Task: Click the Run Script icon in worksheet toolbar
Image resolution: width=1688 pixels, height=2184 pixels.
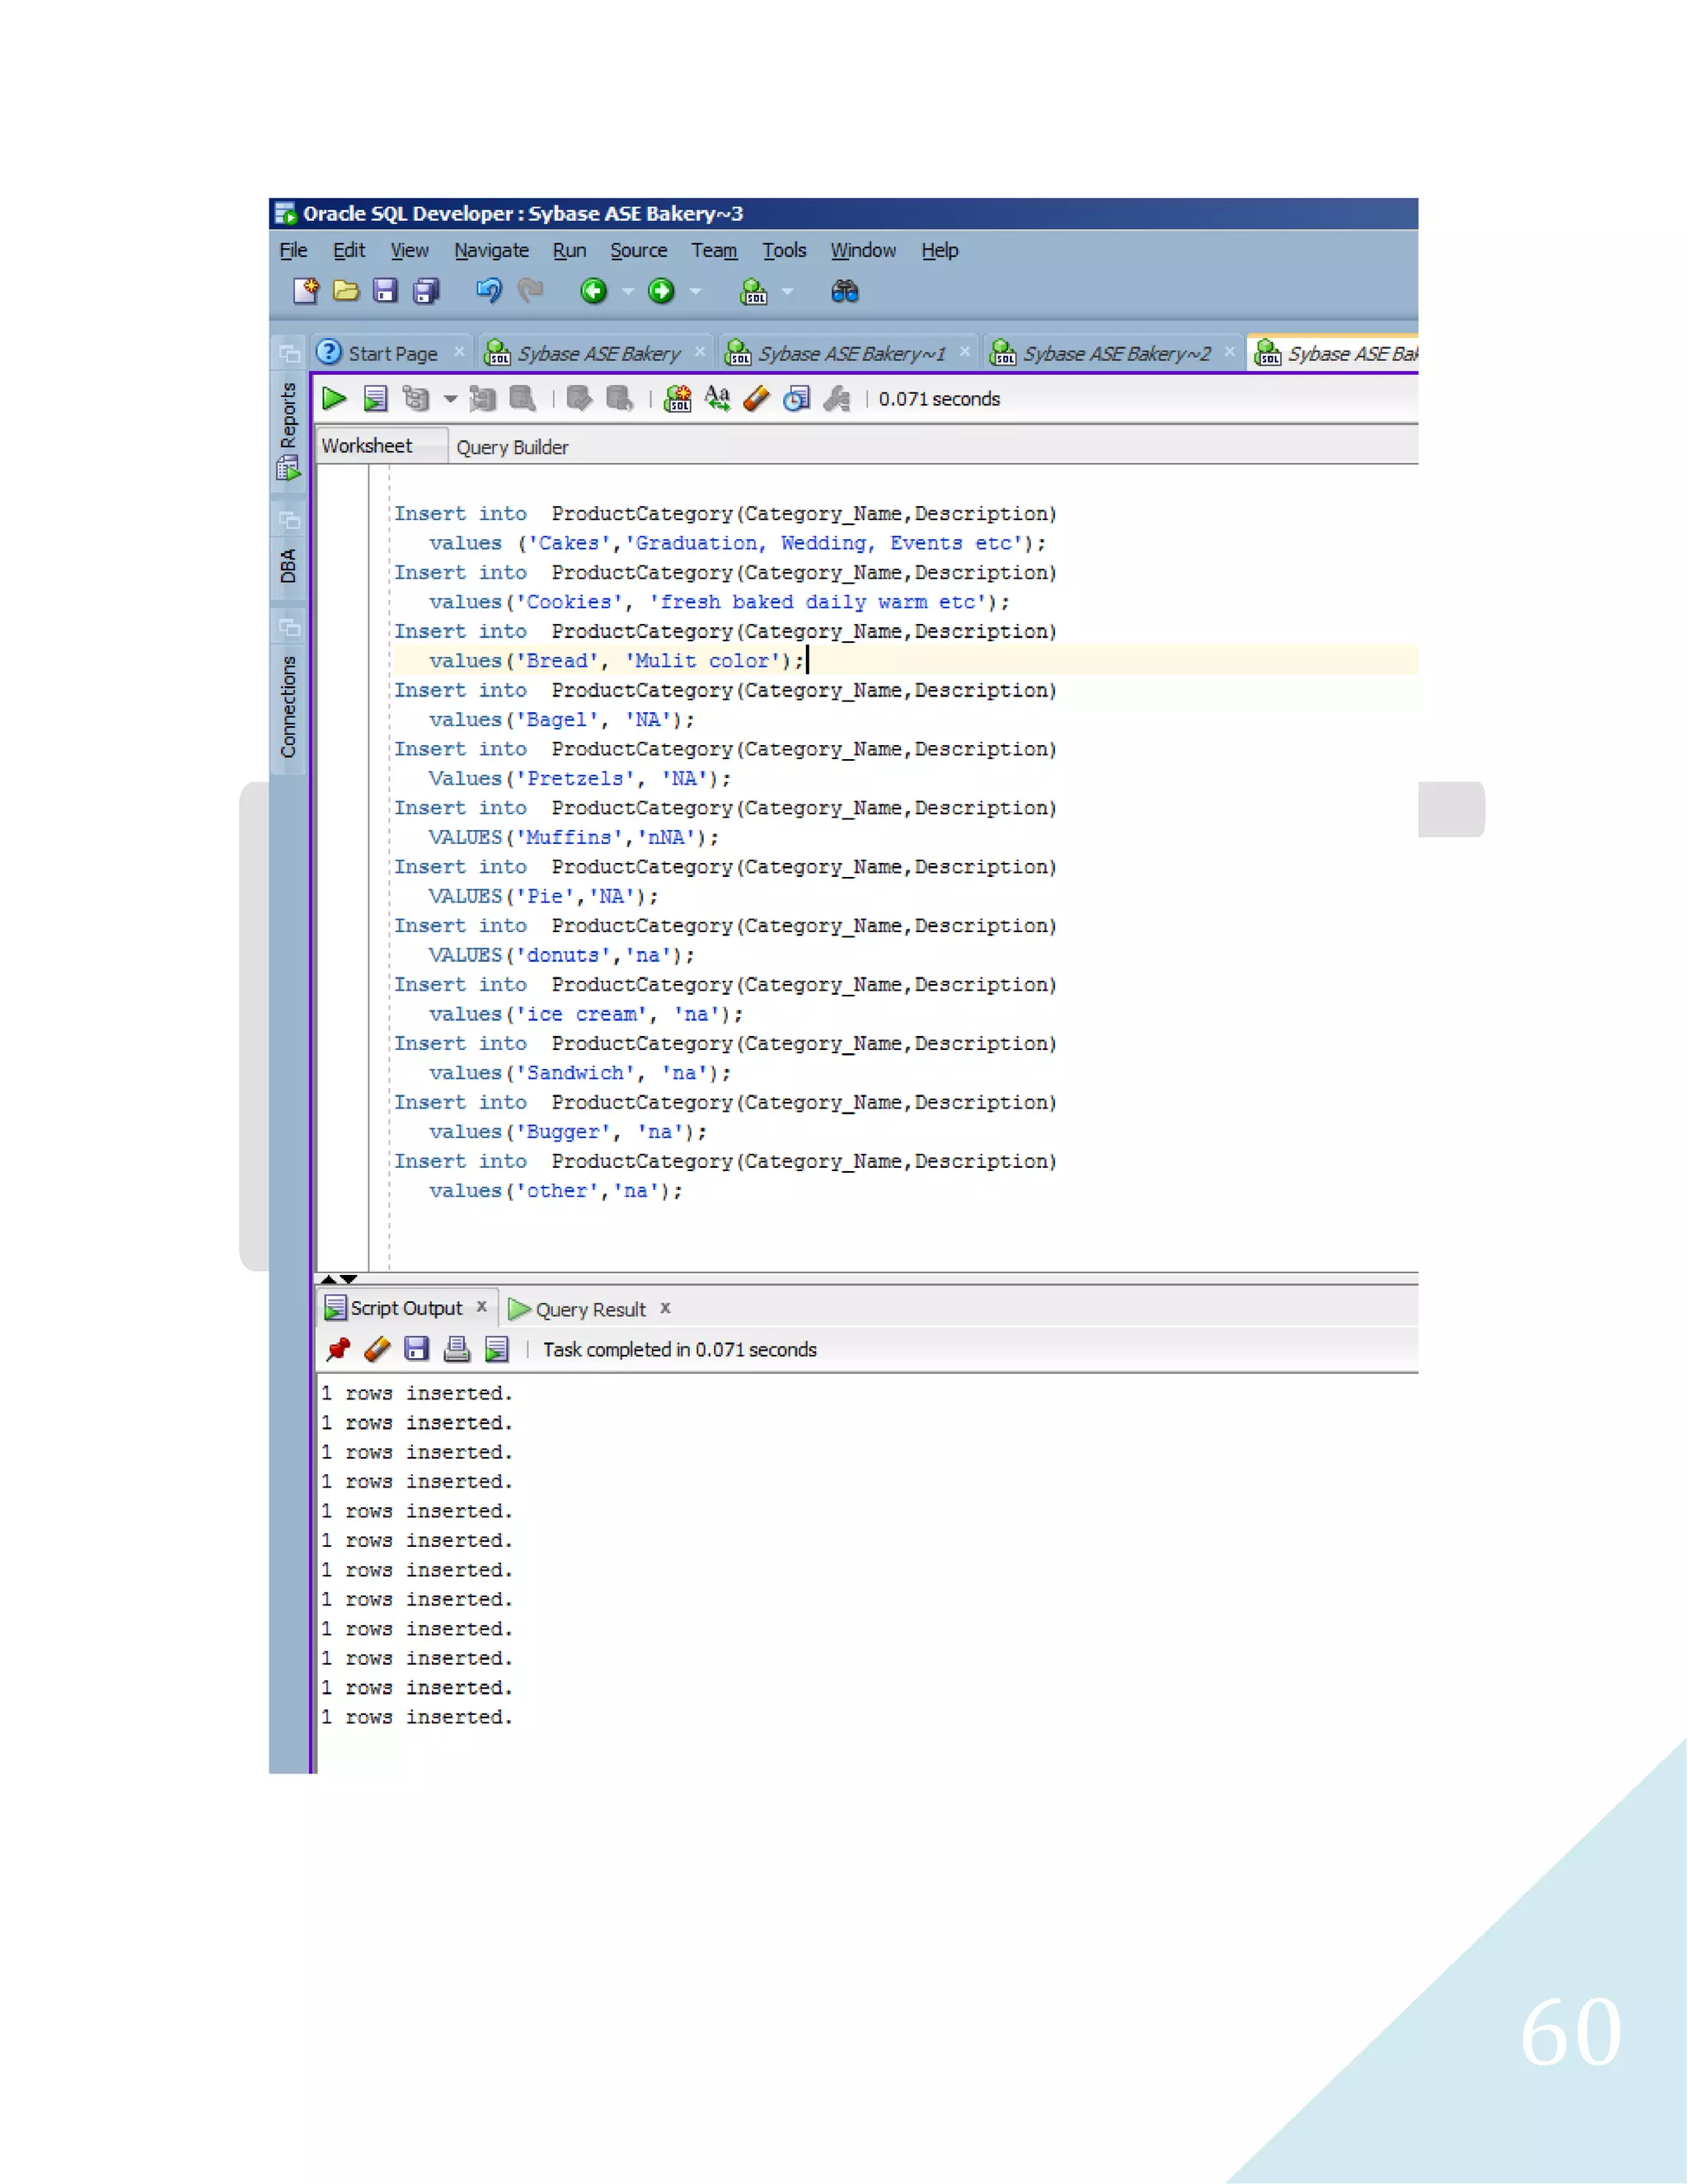Action: 375,399
